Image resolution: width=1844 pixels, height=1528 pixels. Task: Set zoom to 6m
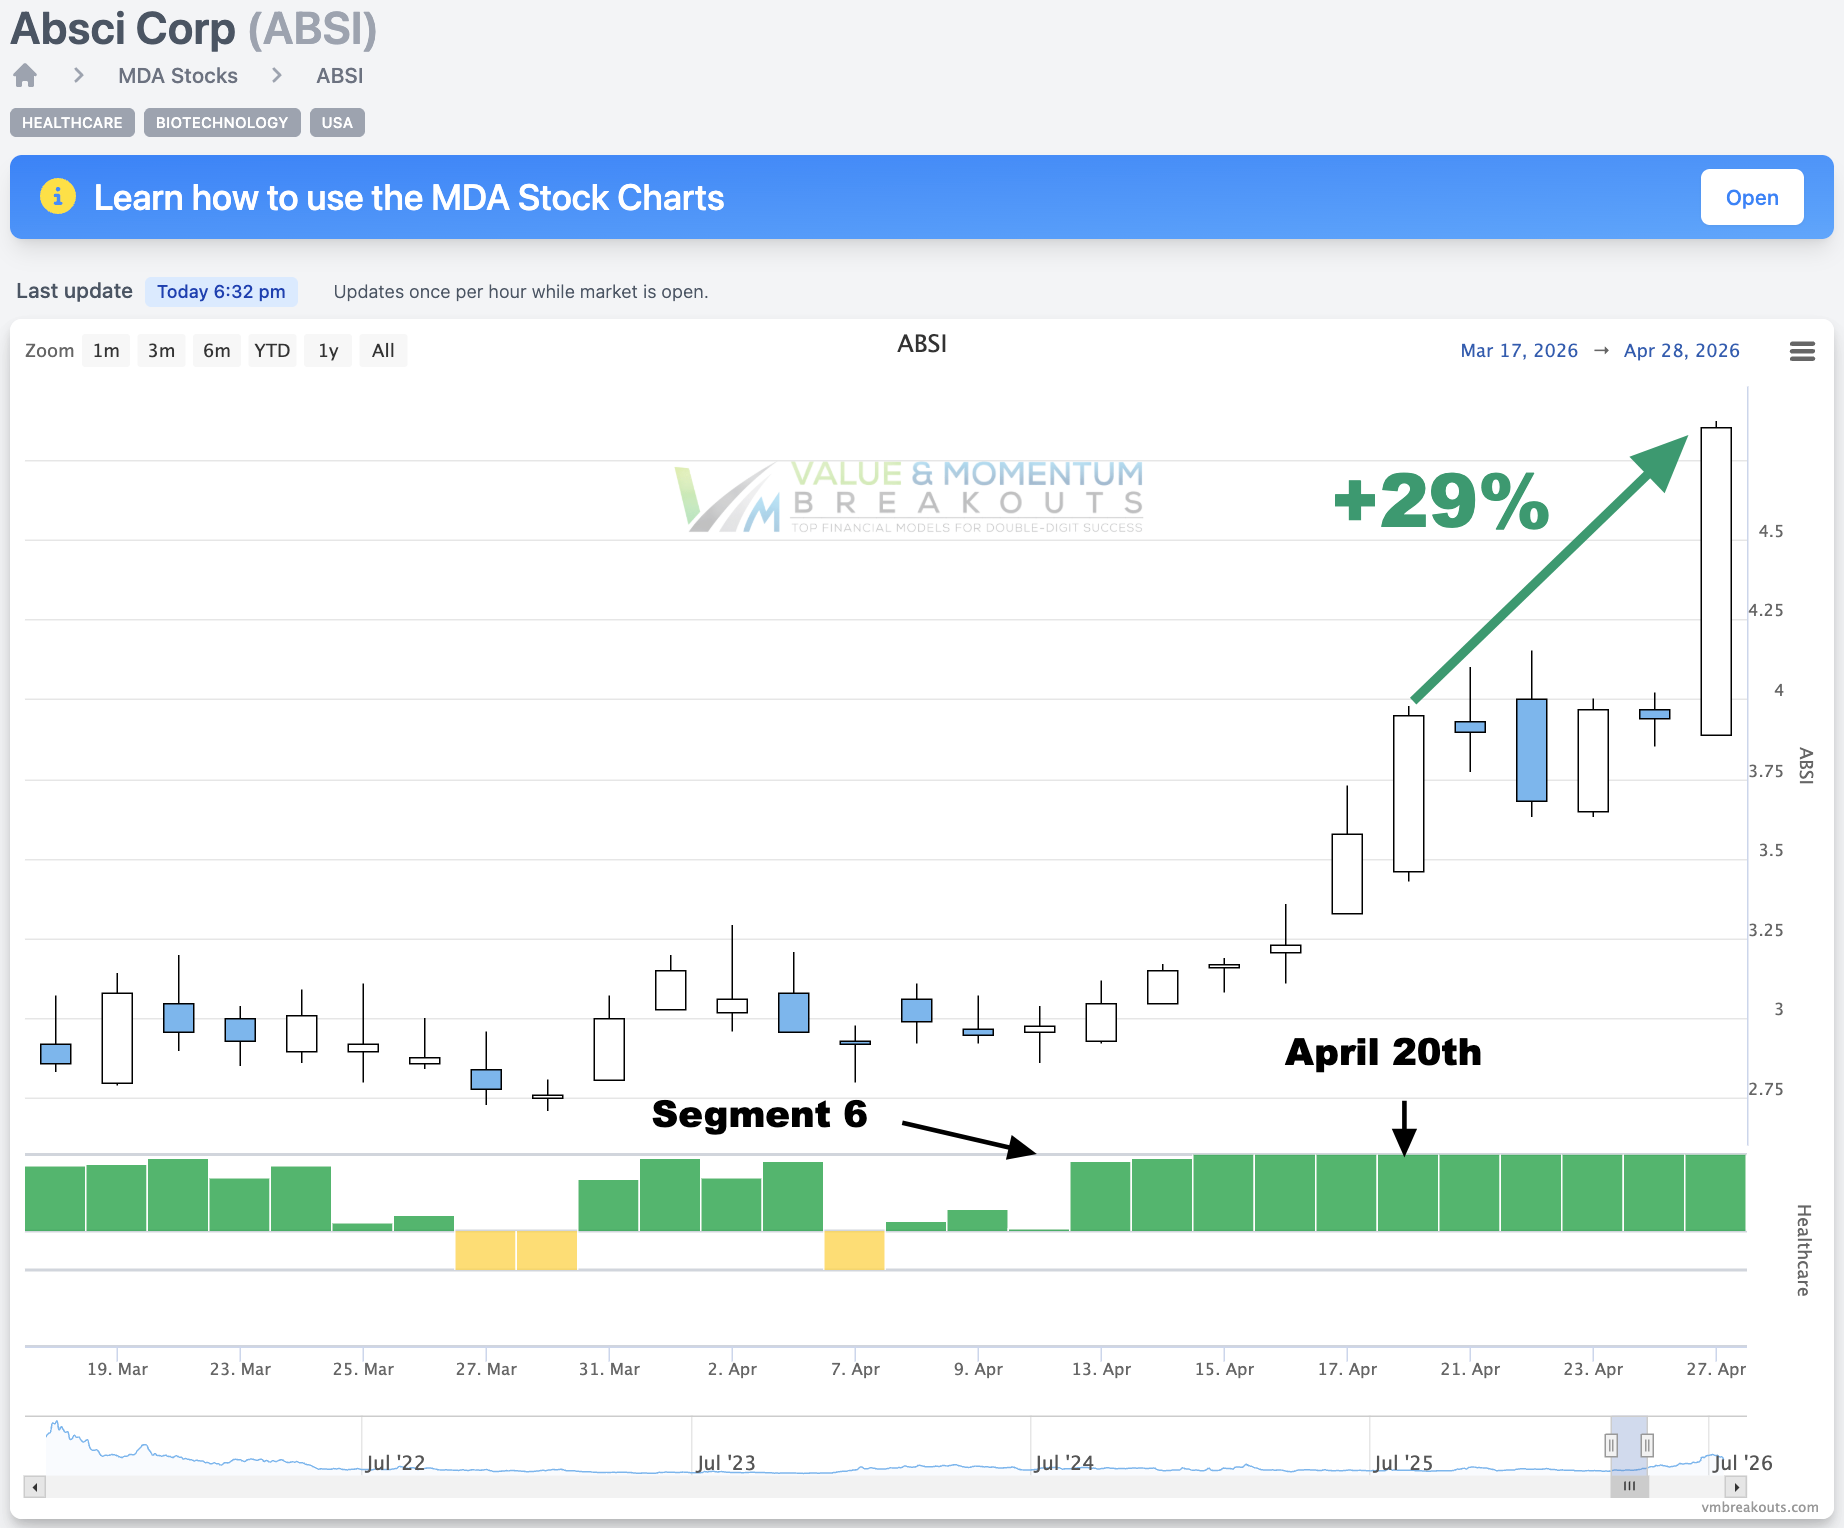217,351
